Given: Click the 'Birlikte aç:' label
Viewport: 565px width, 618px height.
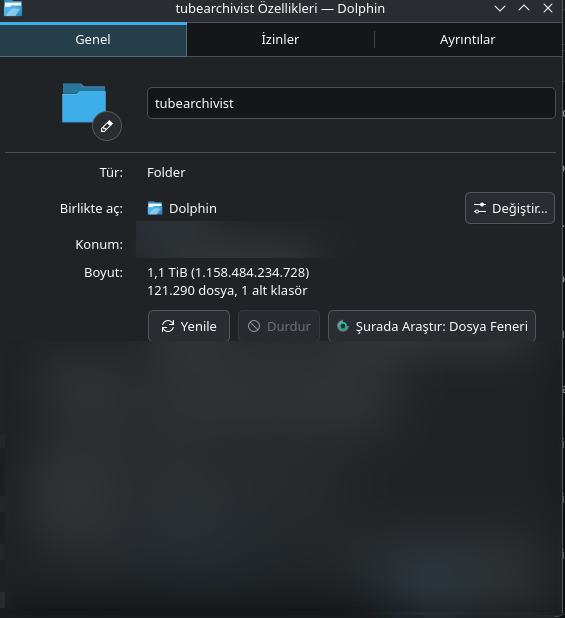Looking at the screenshot, I should pos(91,208).
